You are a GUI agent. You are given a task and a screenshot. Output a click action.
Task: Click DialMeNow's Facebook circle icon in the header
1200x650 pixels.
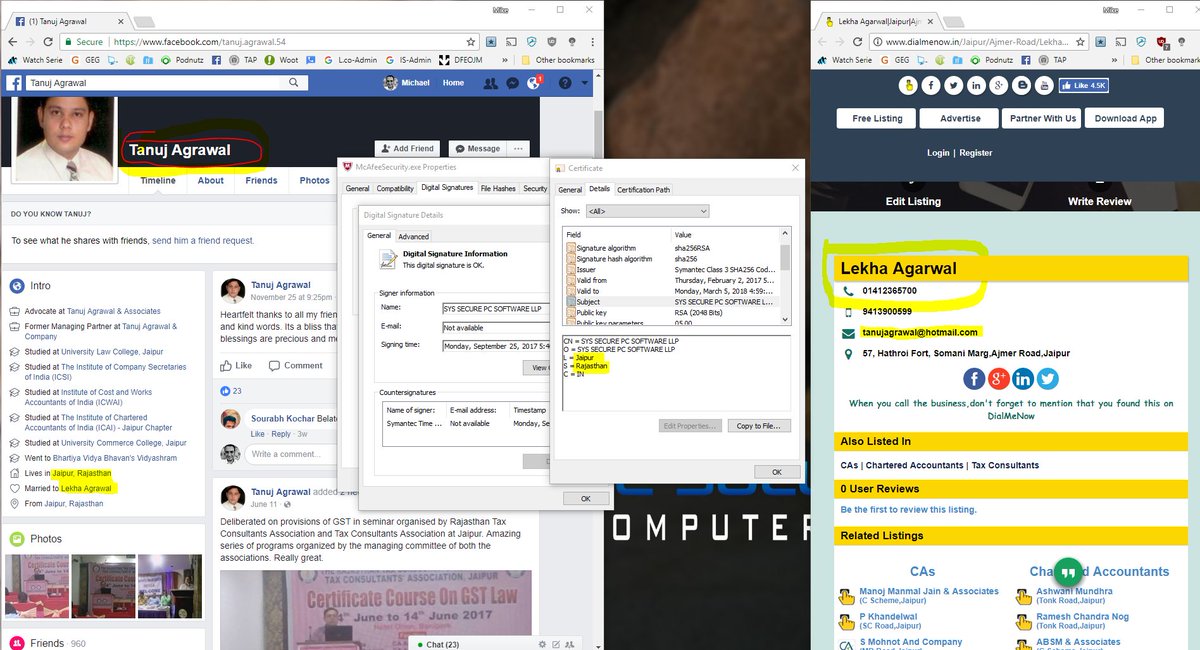coord(931,86)
